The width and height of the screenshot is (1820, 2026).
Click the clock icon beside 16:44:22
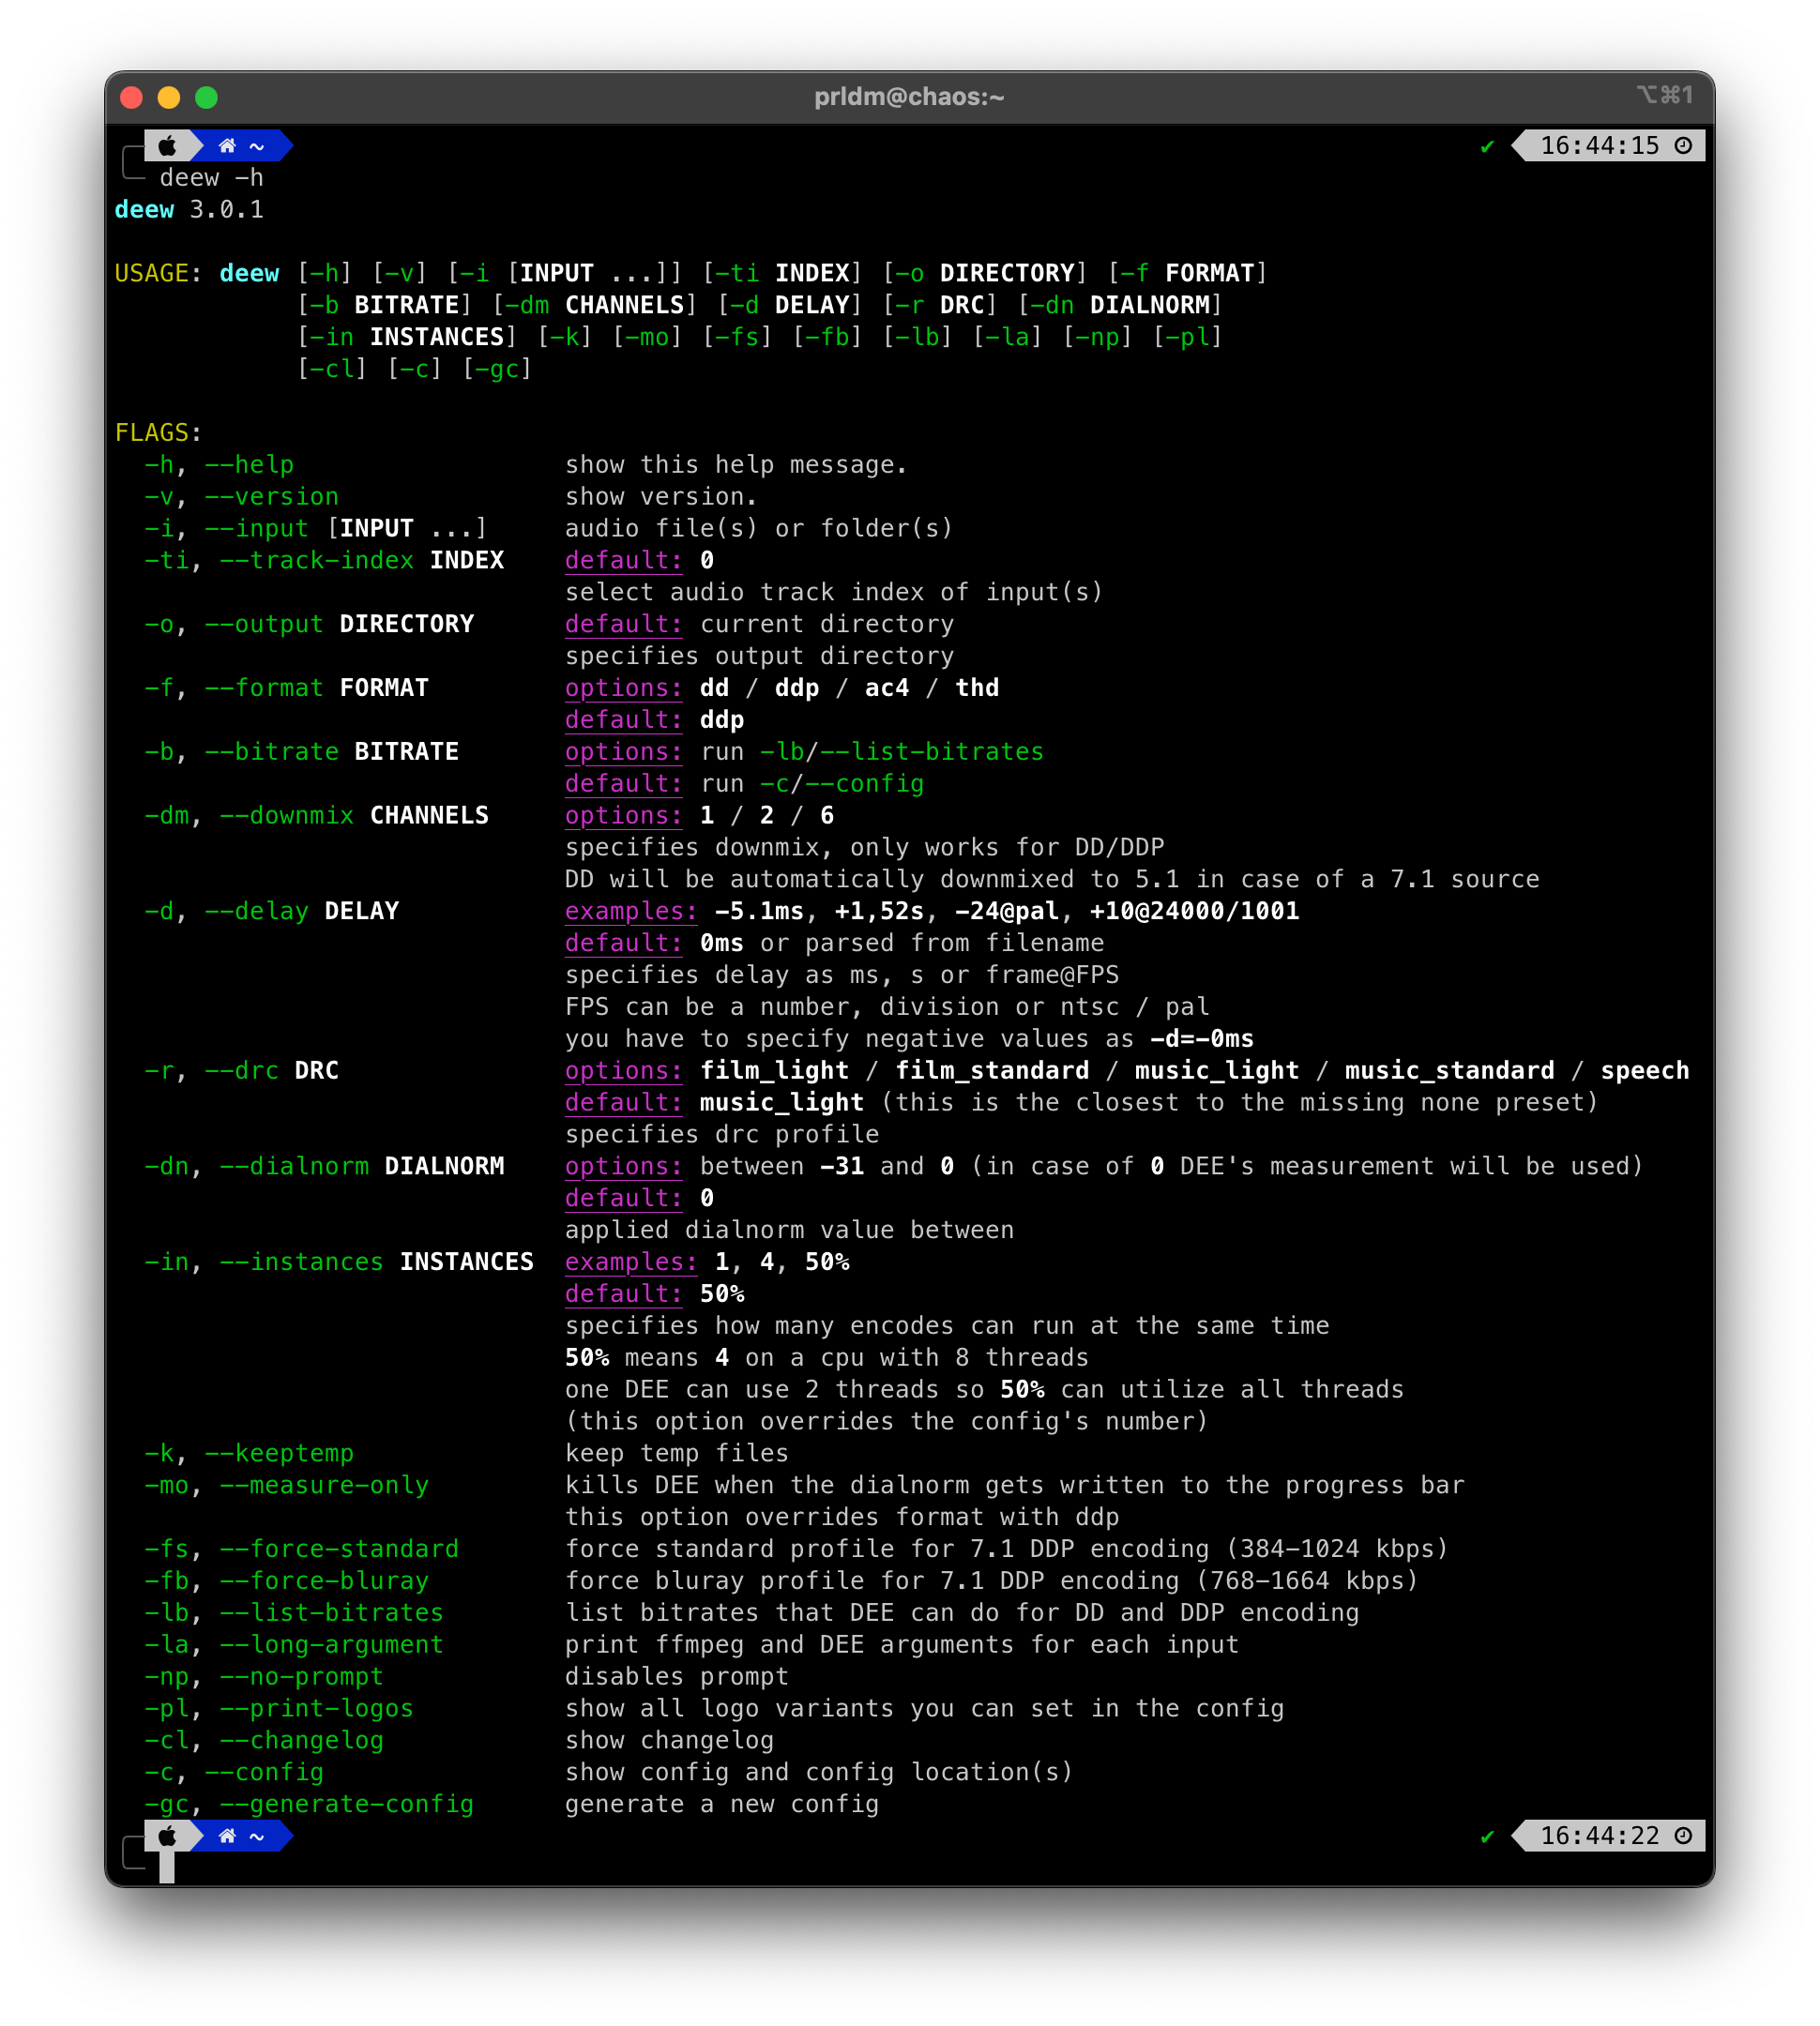click(1683, 1835)
